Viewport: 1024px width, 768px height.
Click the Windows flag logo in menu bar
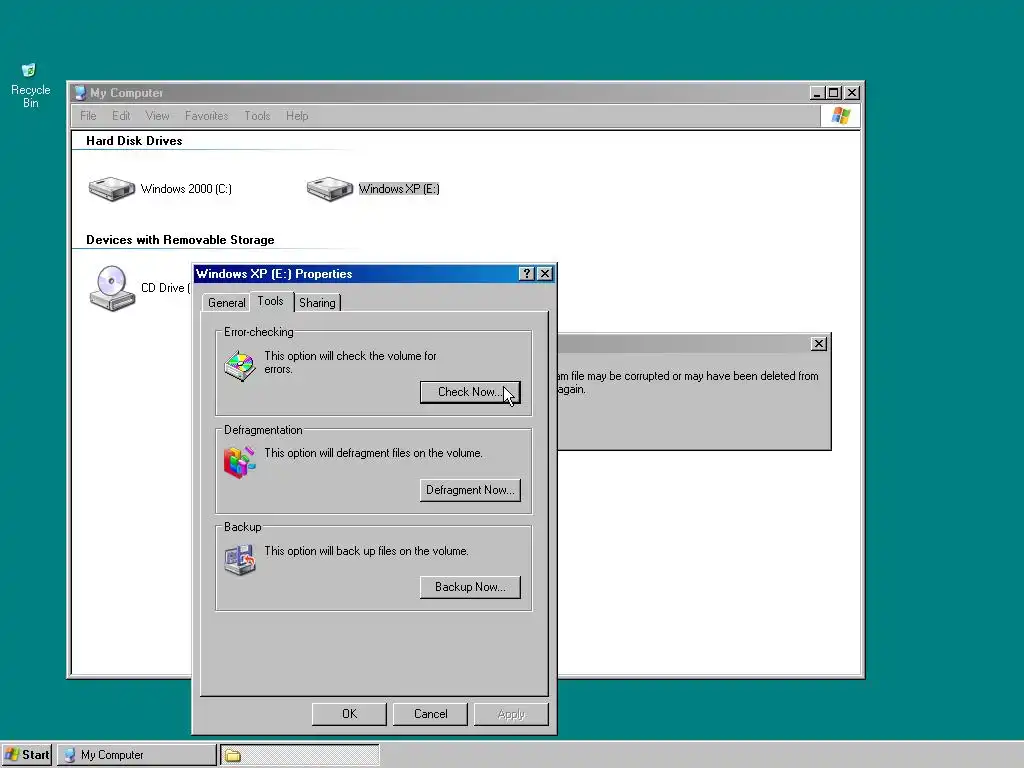pos(840,116)
